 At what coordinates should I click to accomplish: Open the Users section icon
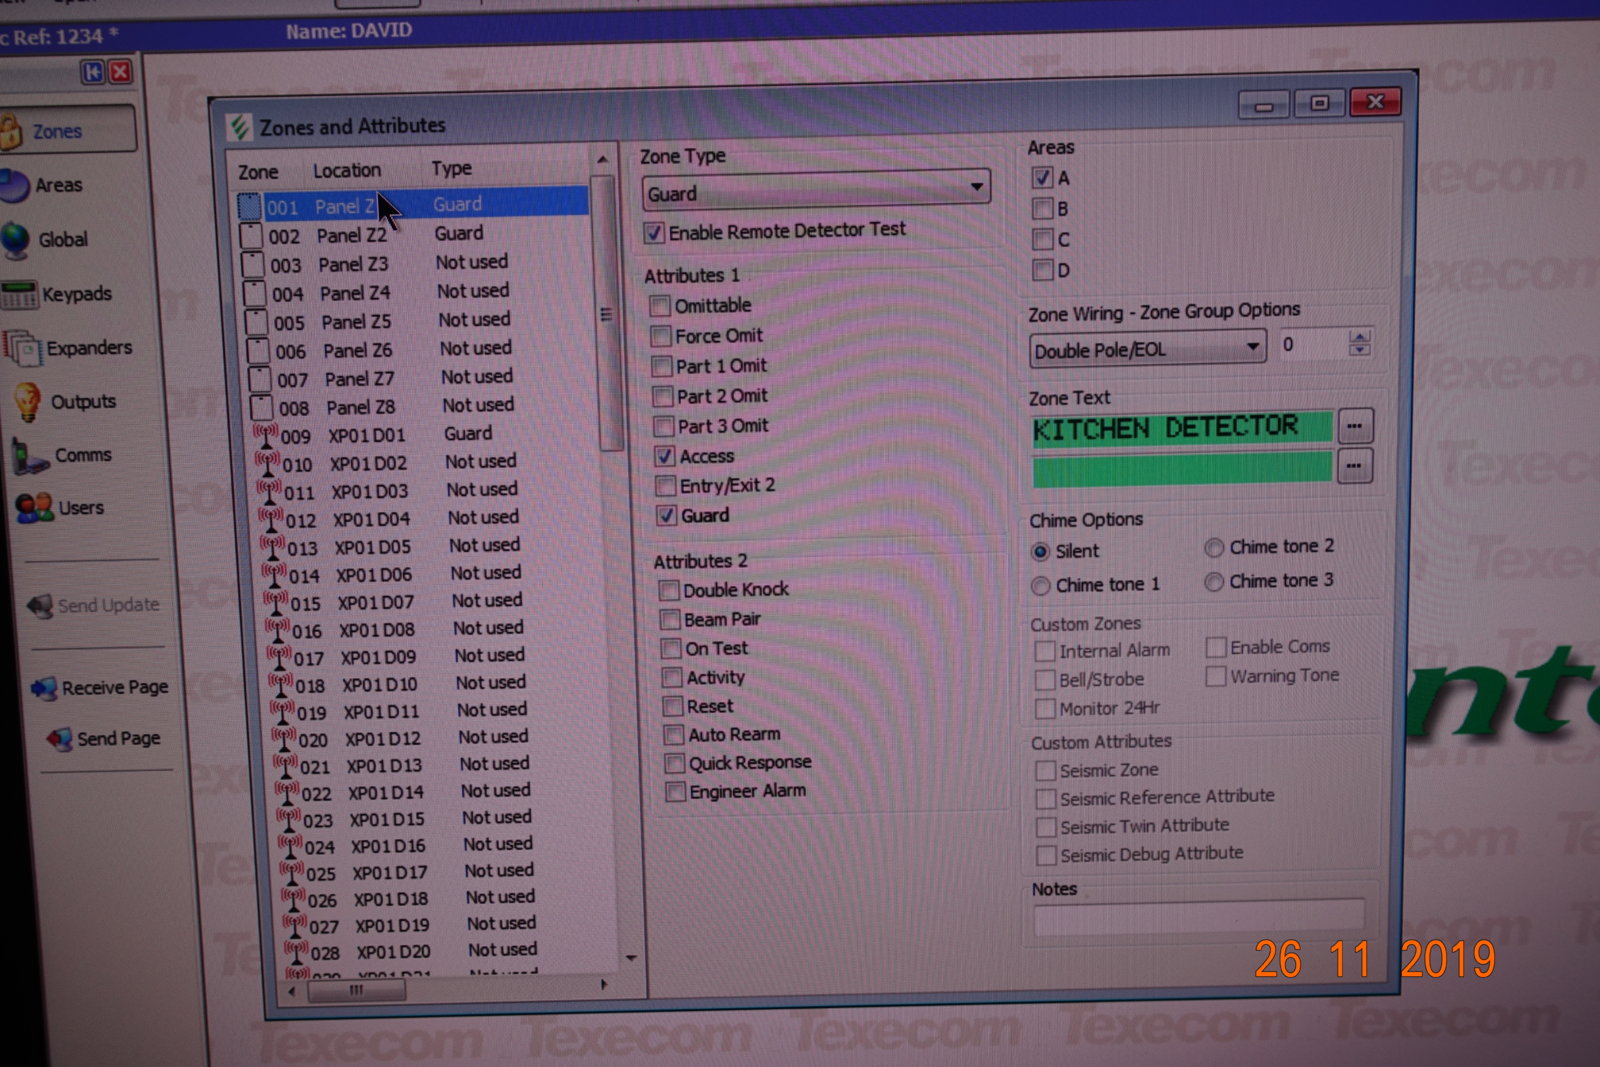click(34, 508)
